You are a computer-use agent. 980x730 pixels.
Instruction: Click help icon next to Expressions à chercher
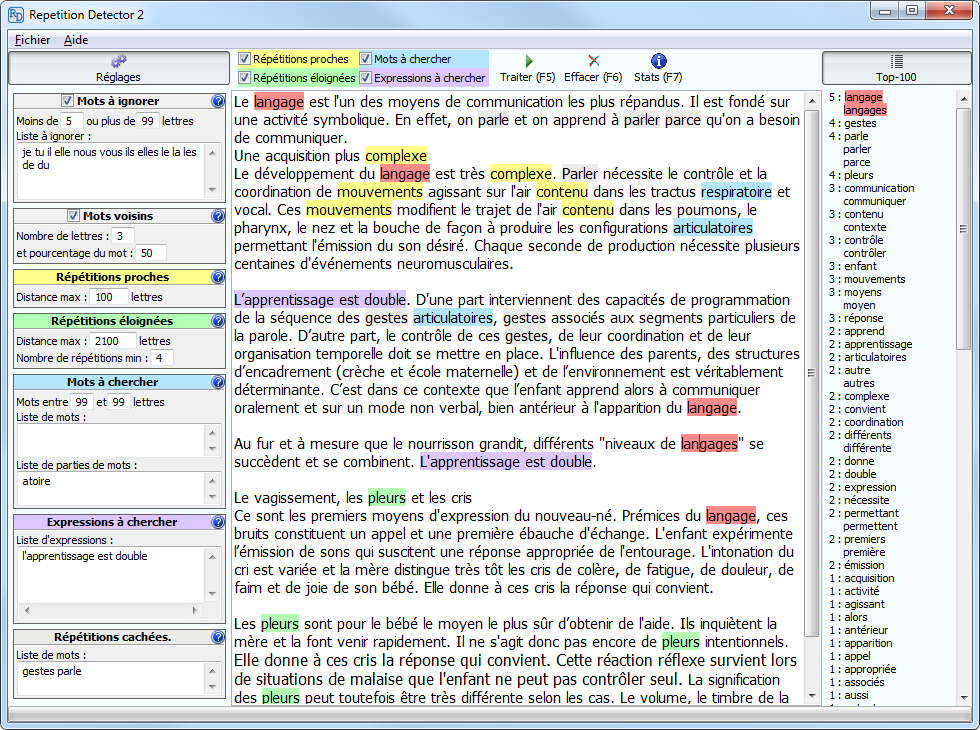pyautogui.click(x=218, y=522)
